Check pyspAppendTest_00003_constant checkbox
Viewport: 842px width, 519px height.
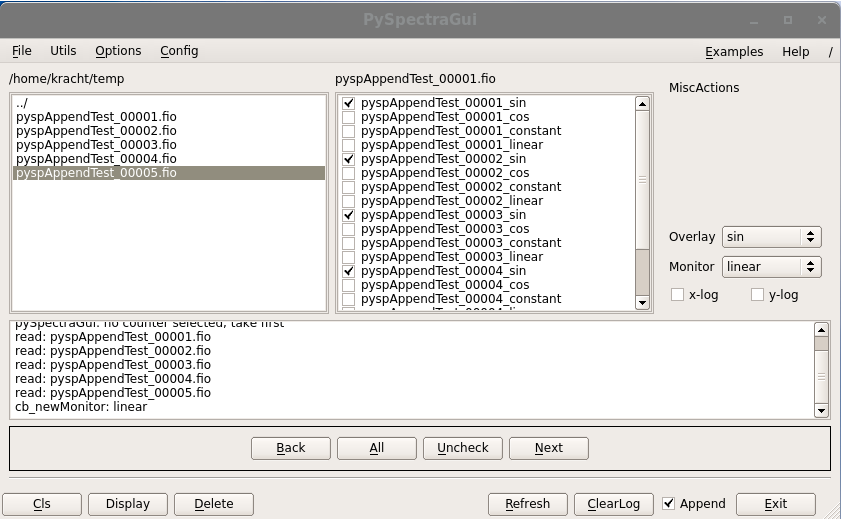(x=349, y=243)
